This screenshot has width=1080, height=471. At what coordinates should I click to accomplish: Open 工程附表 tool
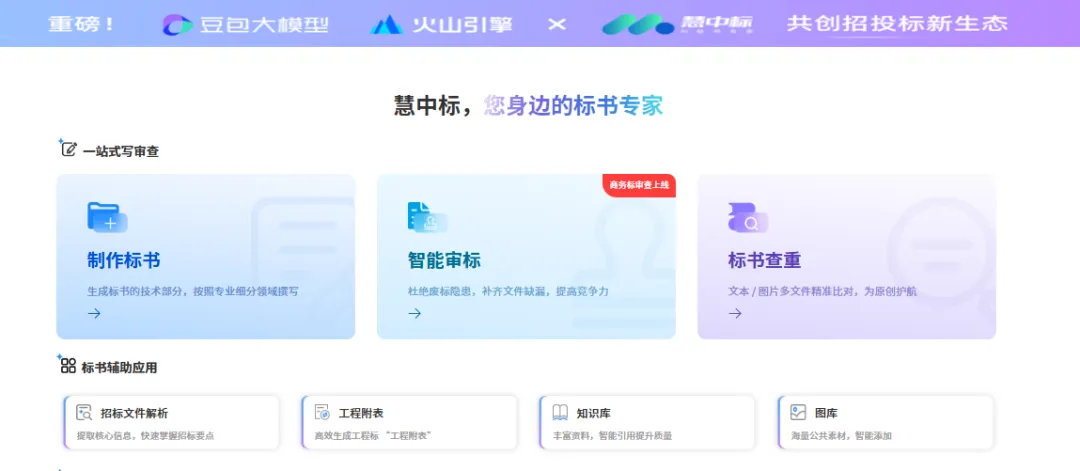click(409, 422)
